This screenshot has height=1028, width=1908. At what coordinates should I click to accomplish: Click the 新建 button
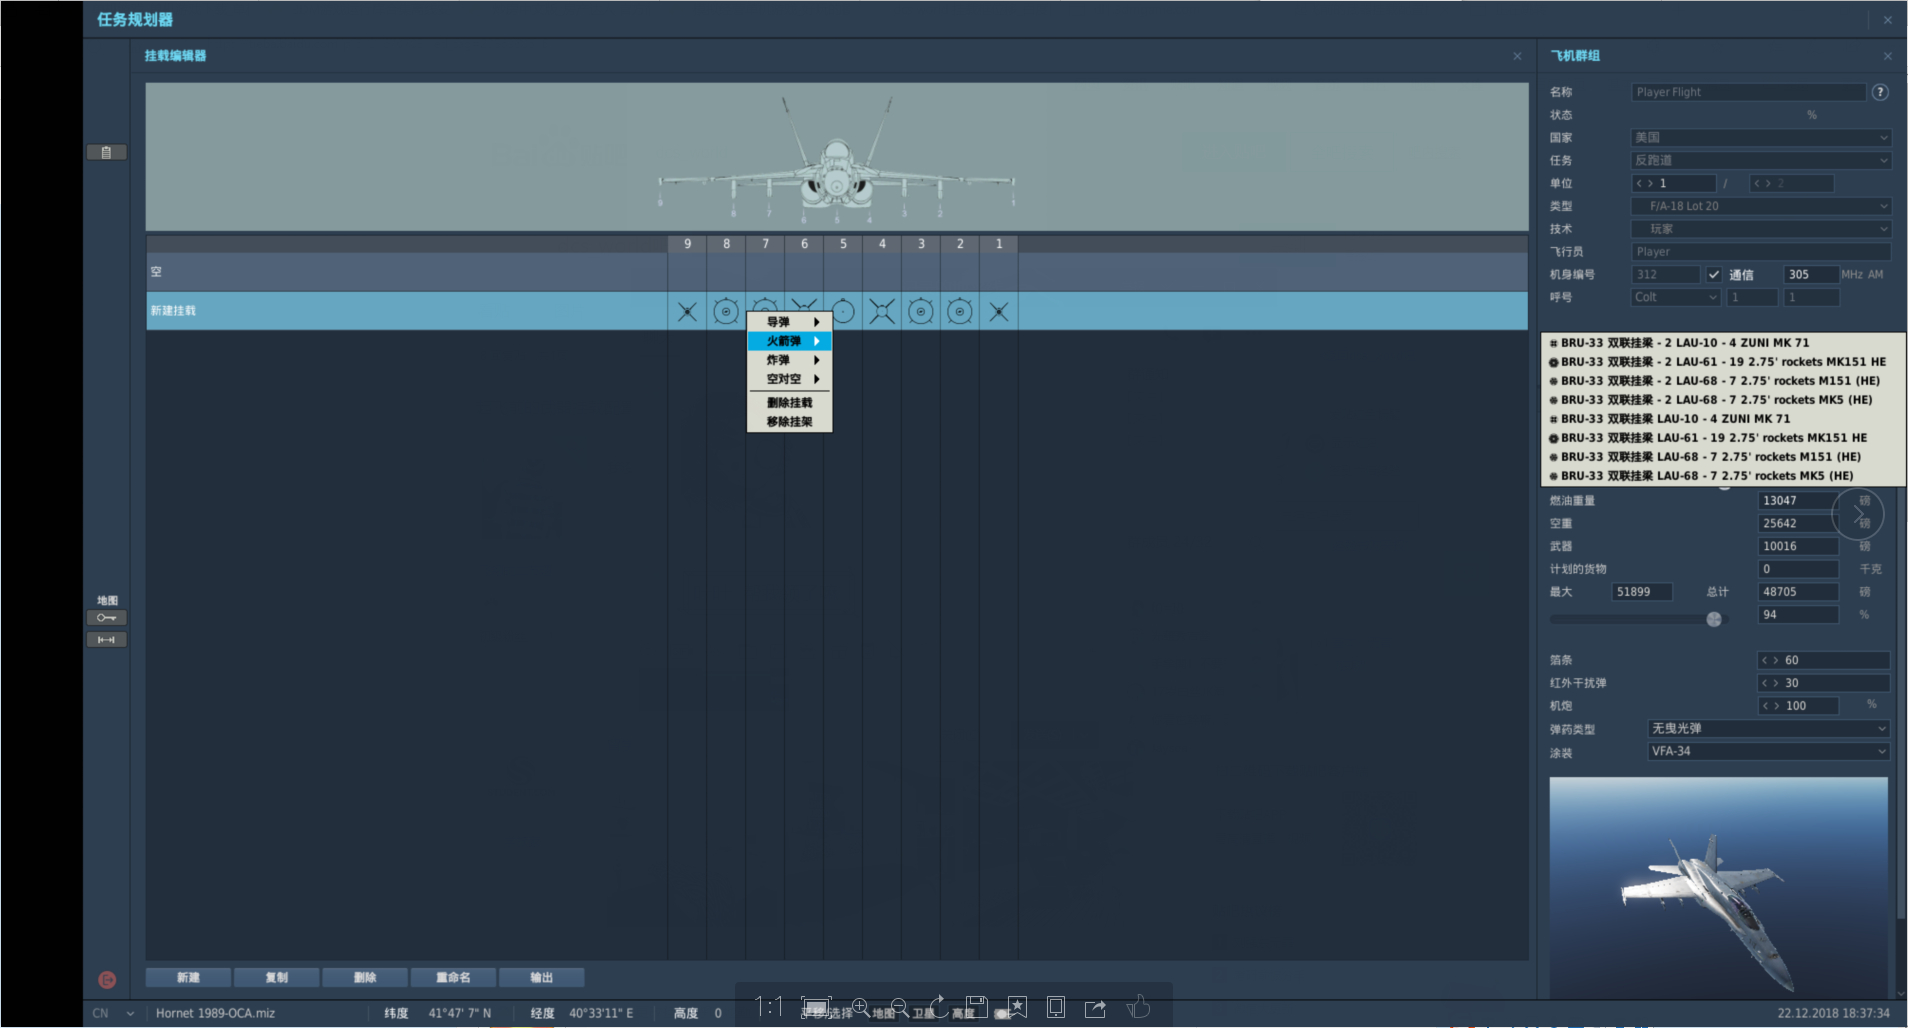pyautogui.click(x=188, y=977)
